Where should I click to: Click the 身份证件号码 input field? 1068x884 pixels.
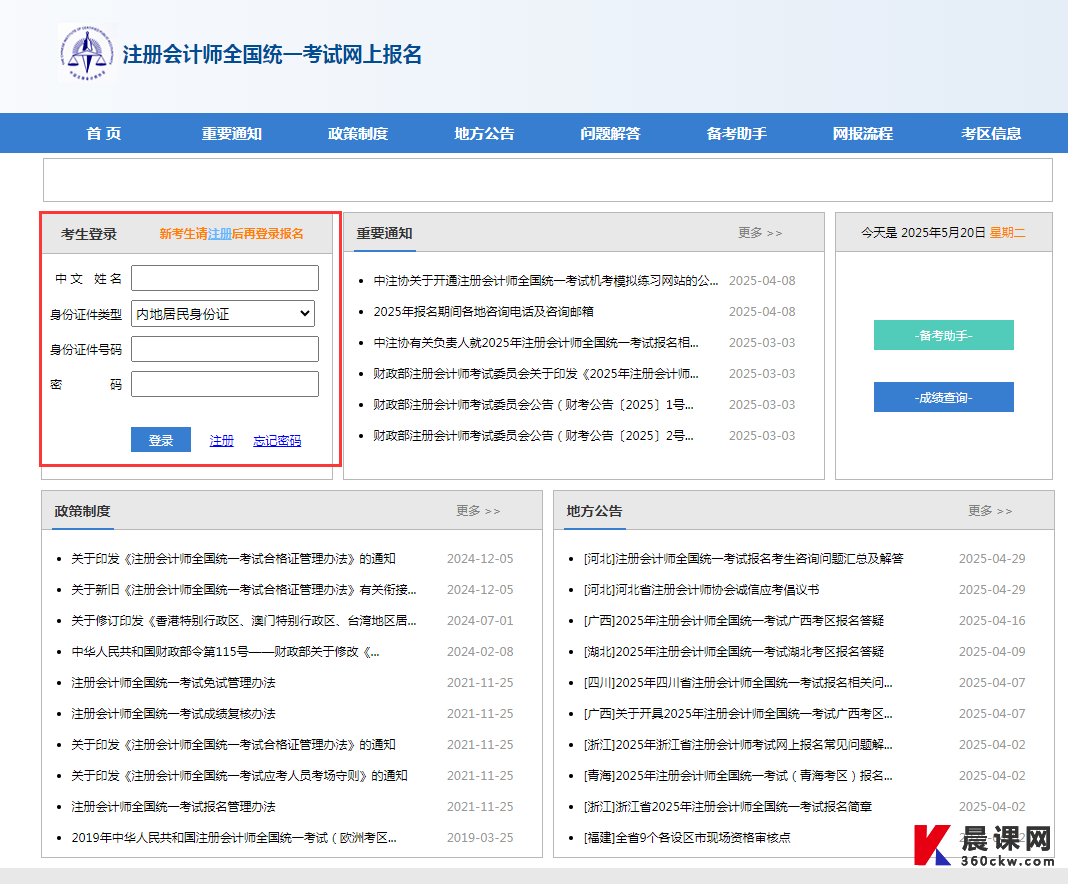(x=225, y=349)
